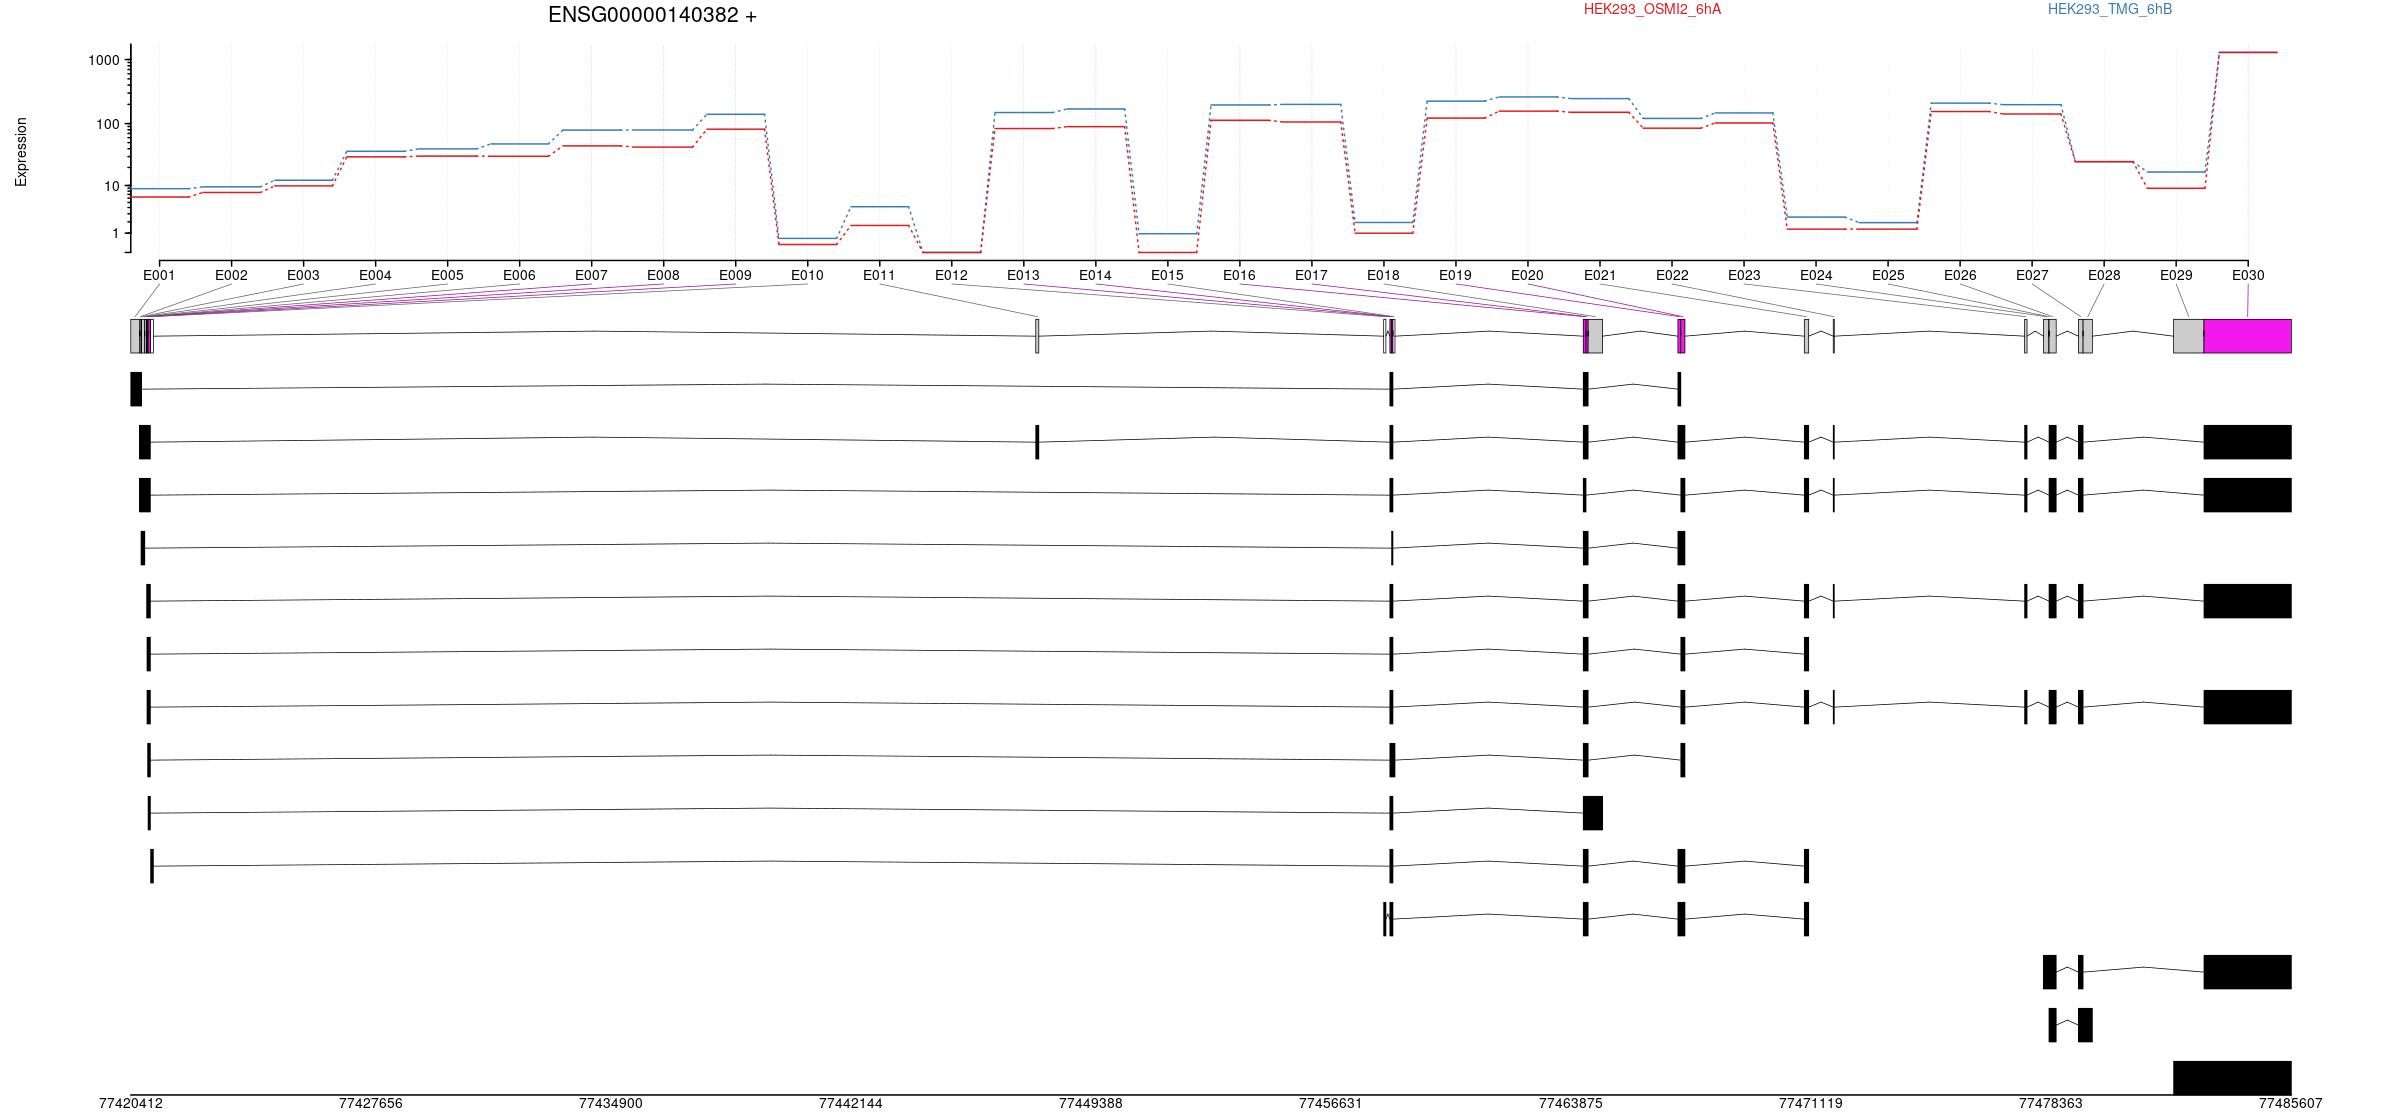The height and width of the screenshot is (1120, 2400).
Task: Click exon label E010
Action: point(807,275)
